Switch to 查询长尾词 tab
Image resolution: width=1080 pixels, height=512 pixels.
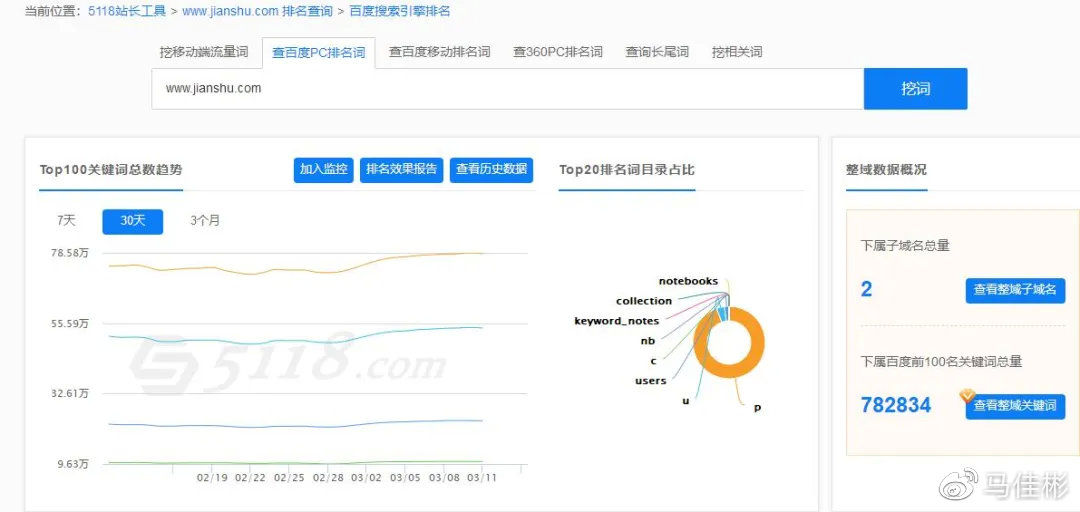pyautogui.click(x=656, y=52)
